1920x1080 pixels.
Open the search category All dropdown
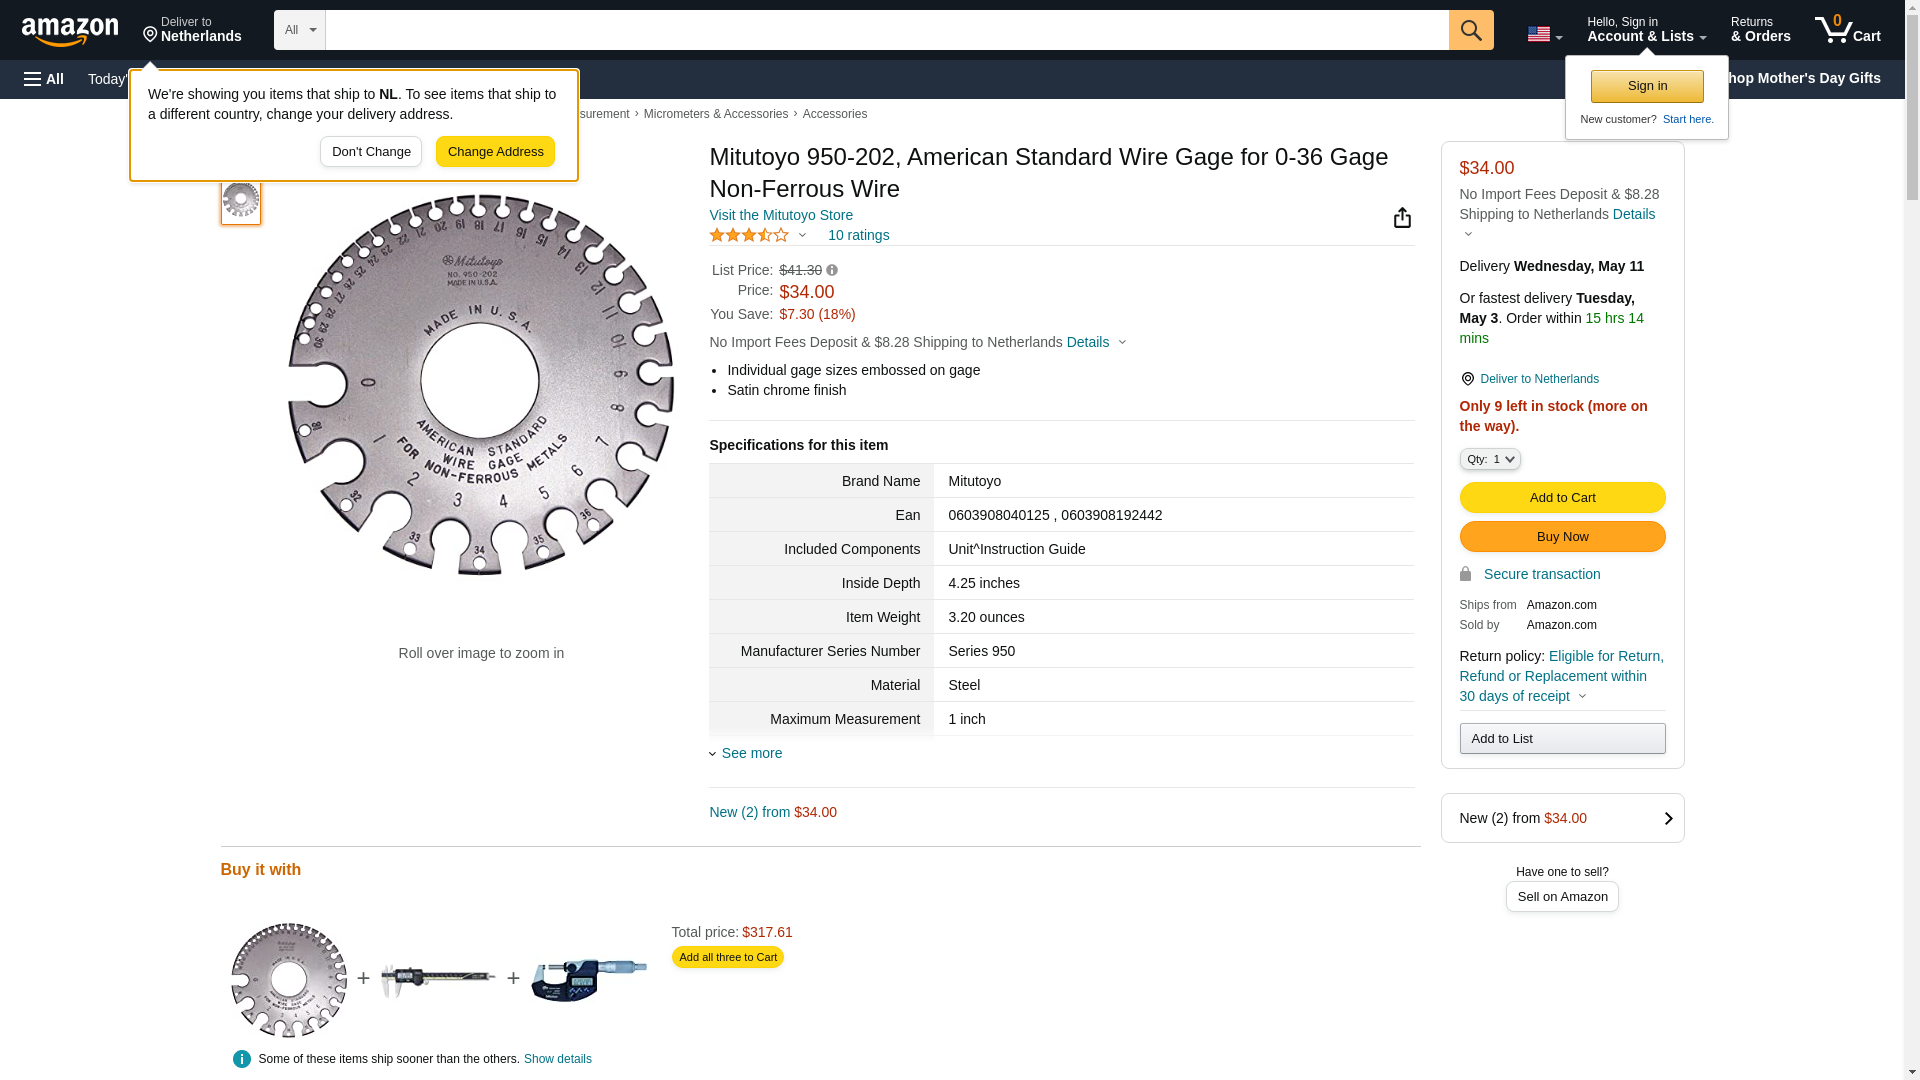click(x=299, y=30)
